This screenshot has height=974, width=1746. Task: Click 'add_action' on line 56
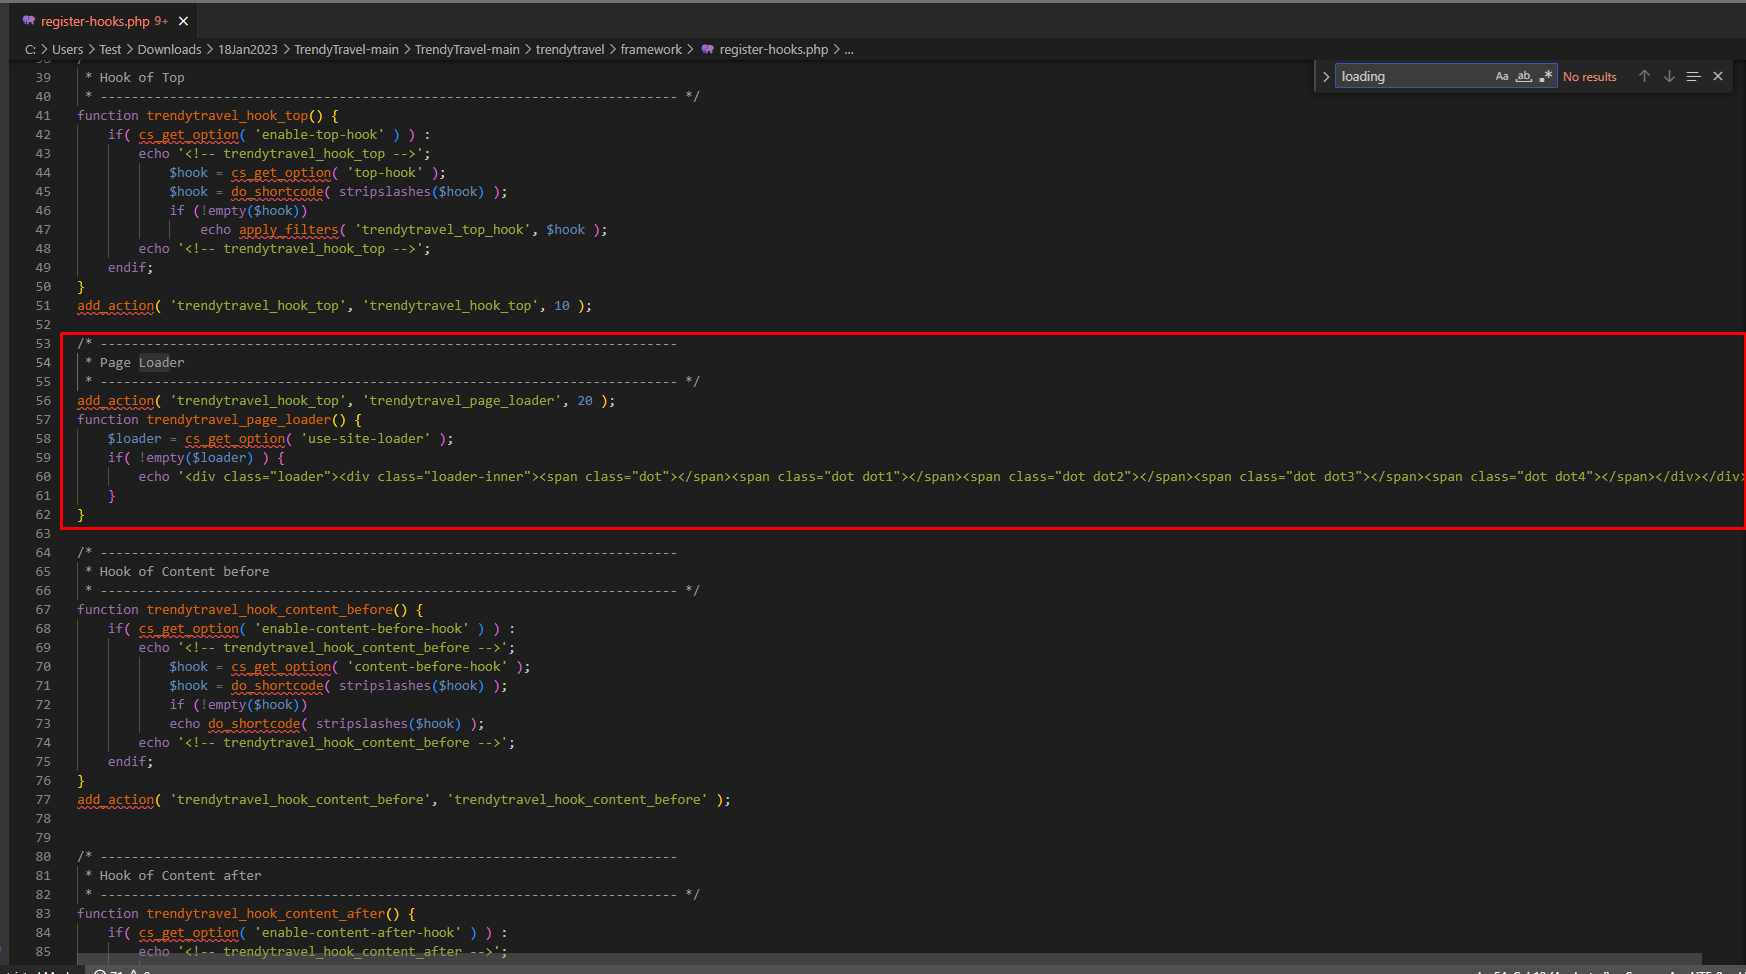(115, 400)
